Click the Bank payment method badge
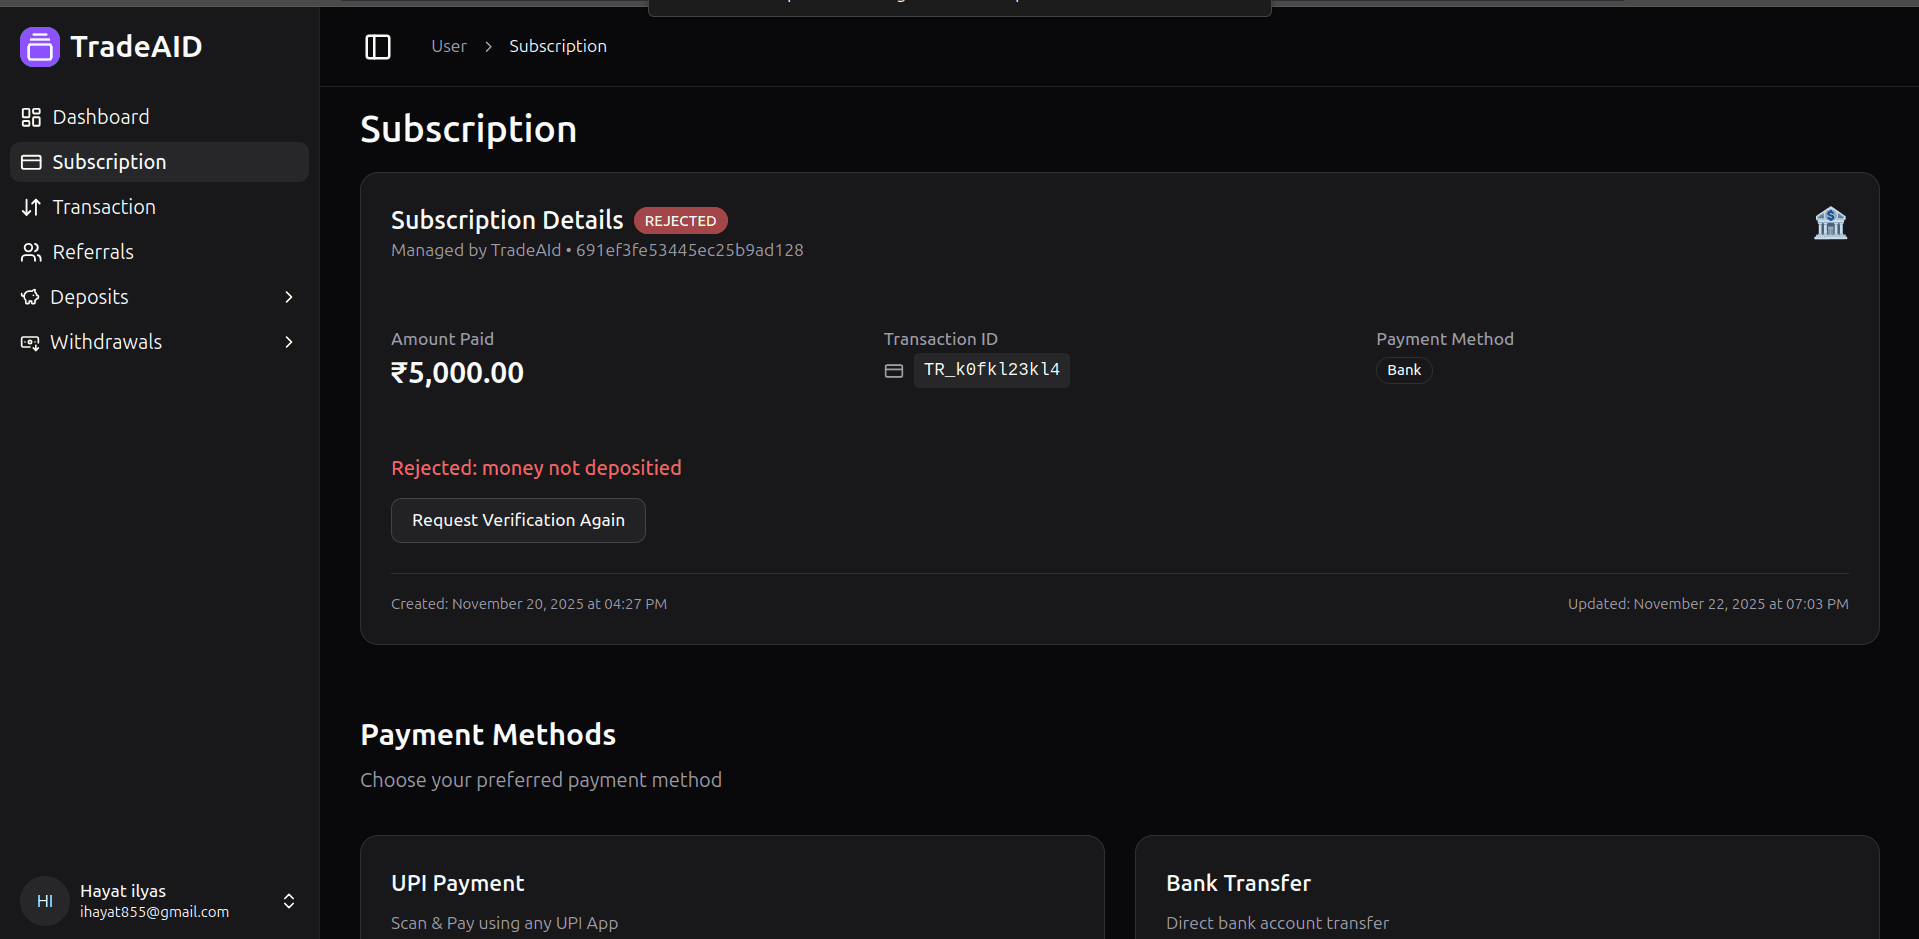Screen dimensions: 1919x939 click(x=1404, y=370)
